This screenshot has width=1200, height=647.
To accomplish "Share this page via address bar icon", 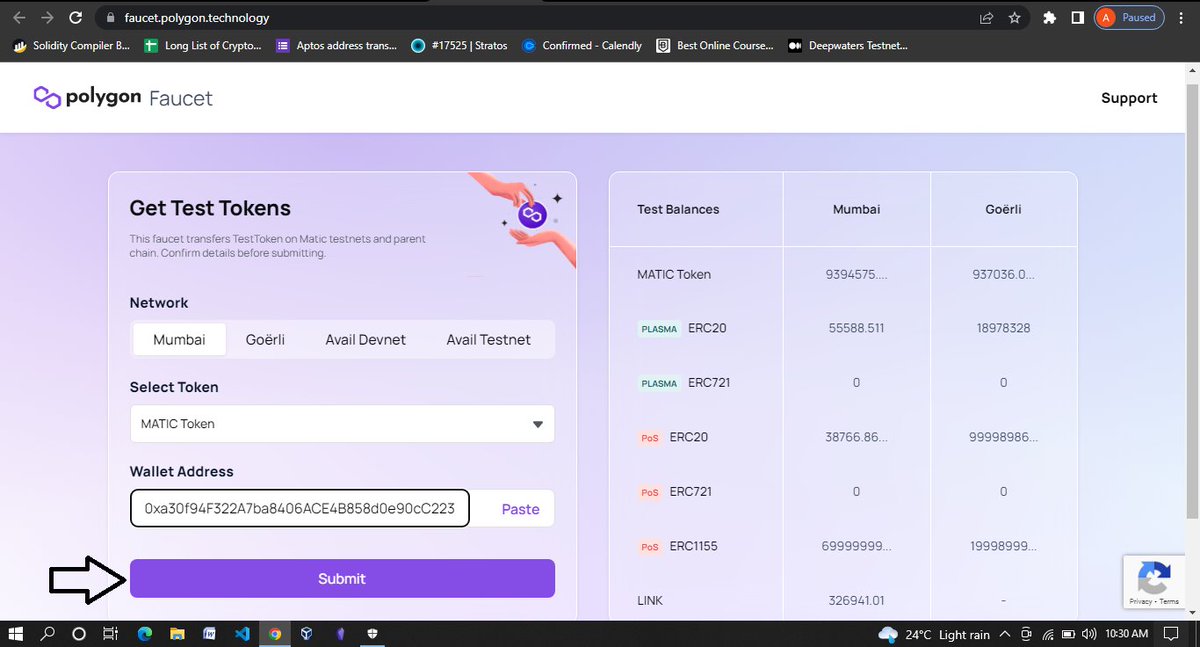I will point(986,18).
